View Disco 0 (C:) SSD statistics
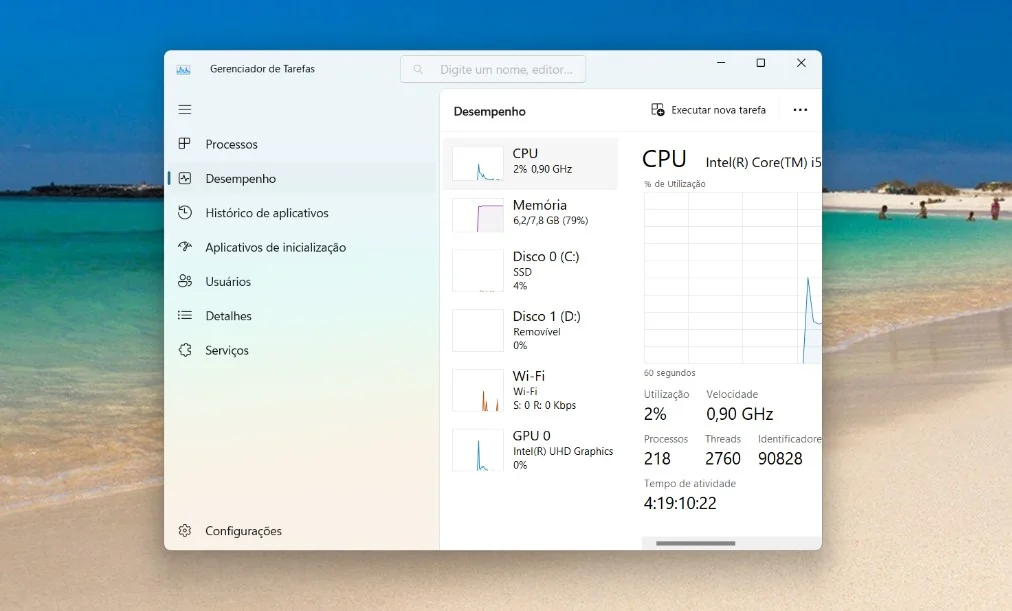This screenshot has width=1012, height=611. (530, 270)
